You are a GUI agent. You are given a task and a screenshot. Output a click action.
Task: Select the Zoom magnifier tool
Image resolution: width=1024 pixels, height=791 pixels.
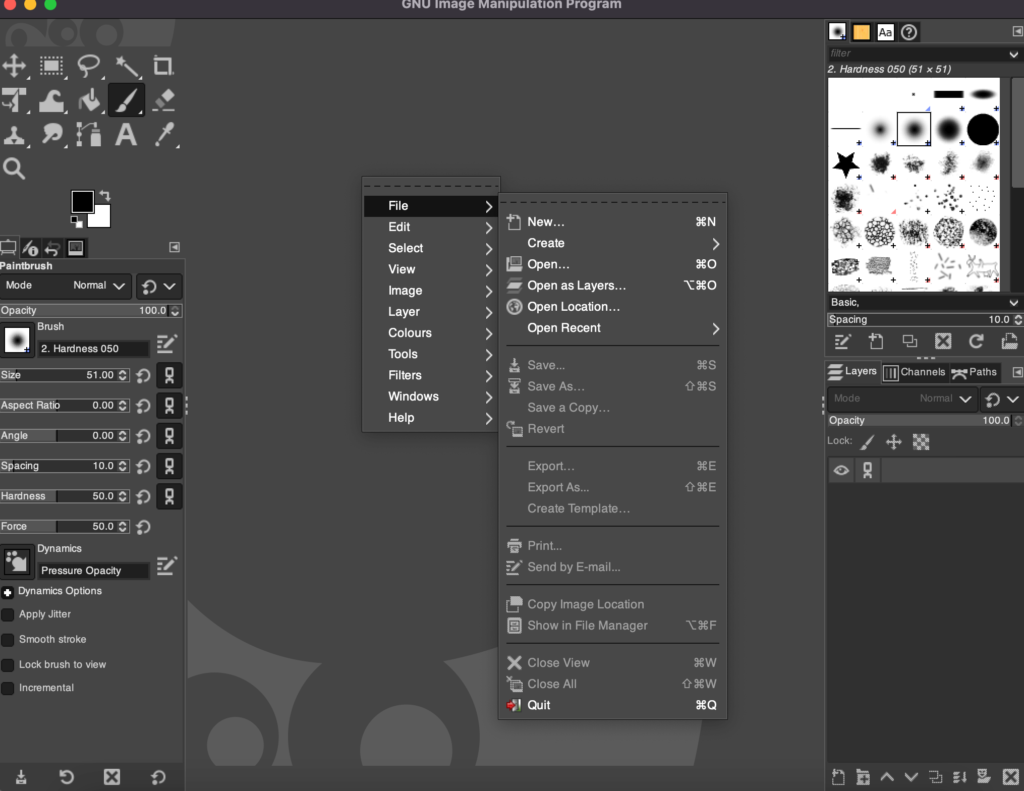click(14, 169)
